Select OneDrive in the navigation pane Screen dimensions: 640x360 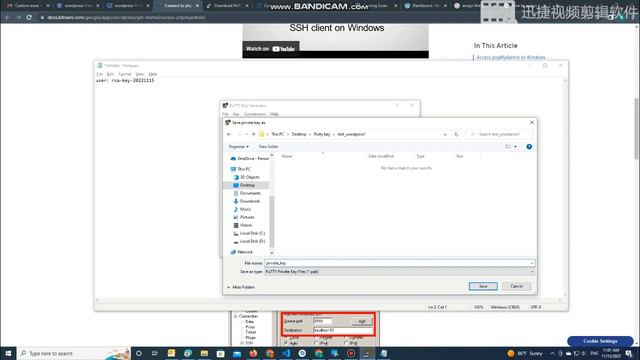249,158
